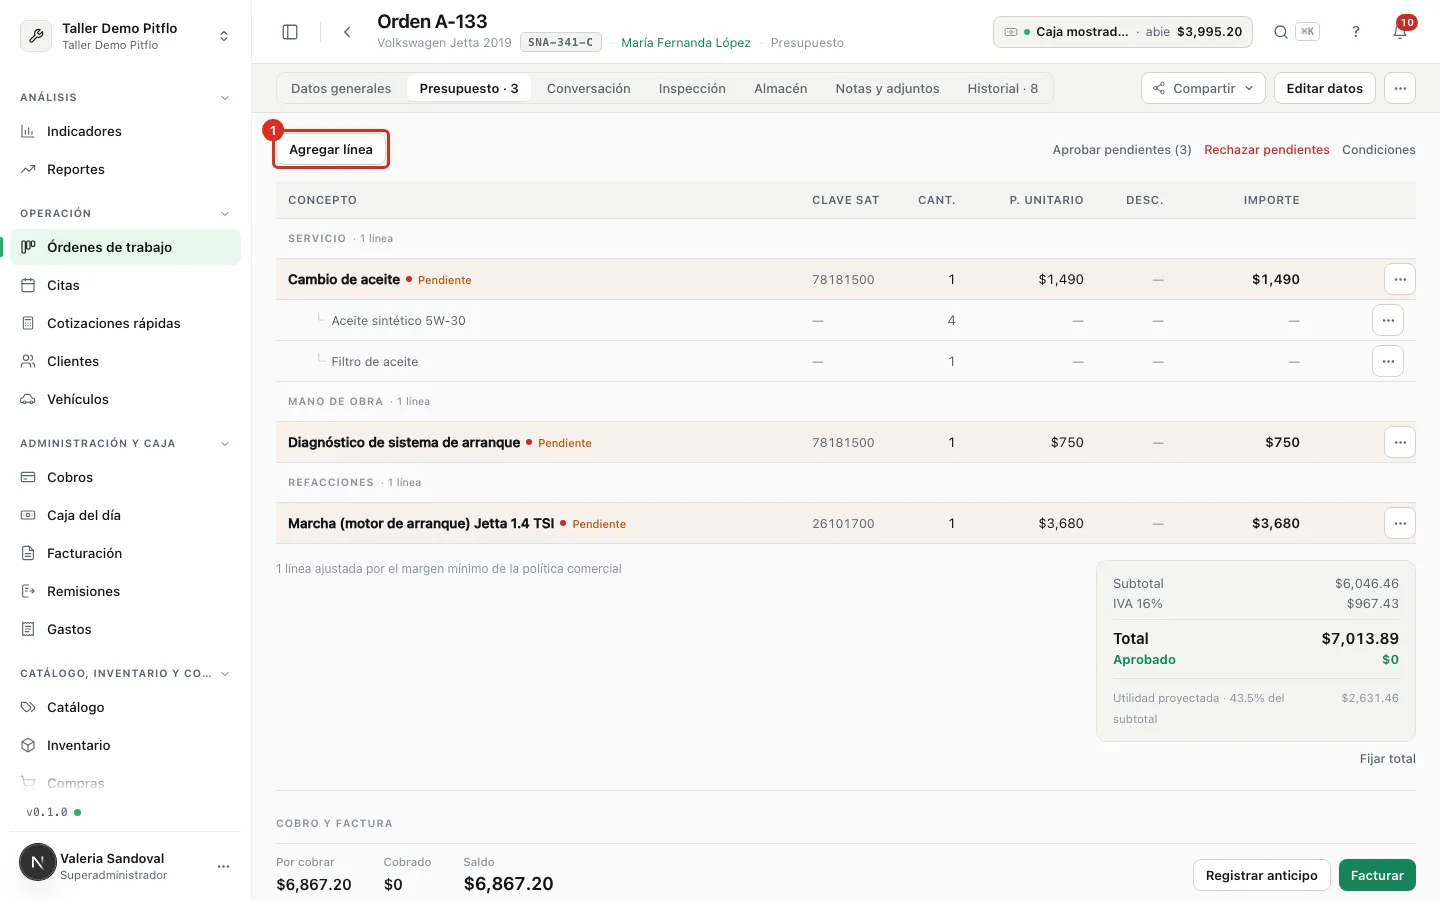The width and height of the screenshot is (1440, 900).
Task: Open options menu for Diagnóstico de sistema row
Action: pos(1400,442)
